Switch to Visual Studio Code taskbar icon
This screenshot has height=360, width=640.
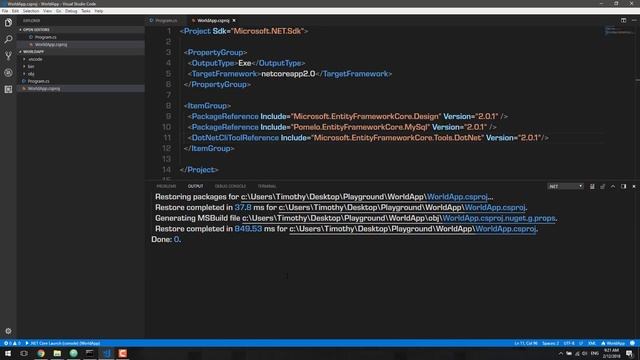107,353
